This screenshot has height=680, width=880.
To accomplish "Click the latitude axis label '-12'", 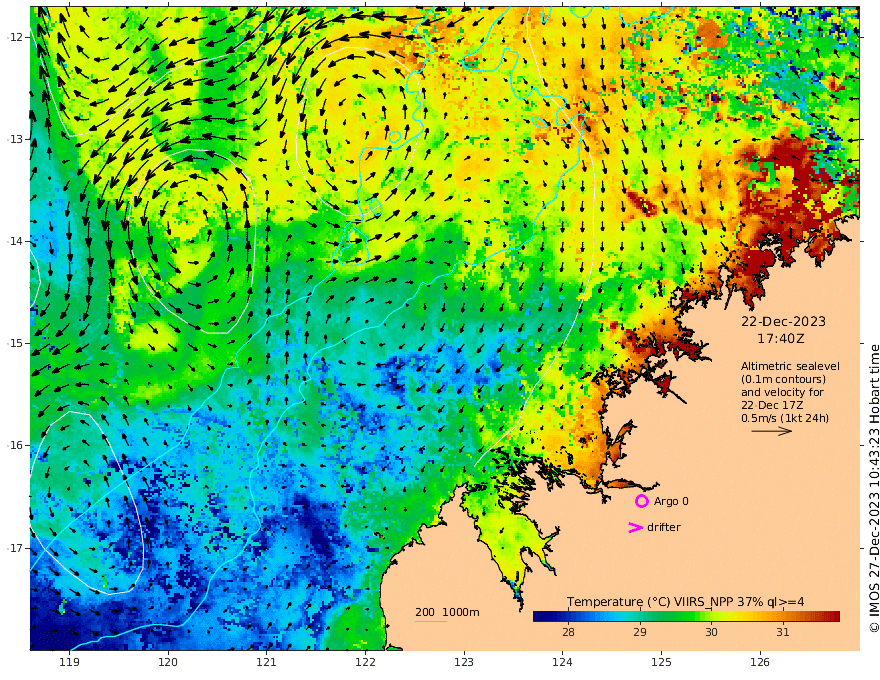I will tap(15, 37).
